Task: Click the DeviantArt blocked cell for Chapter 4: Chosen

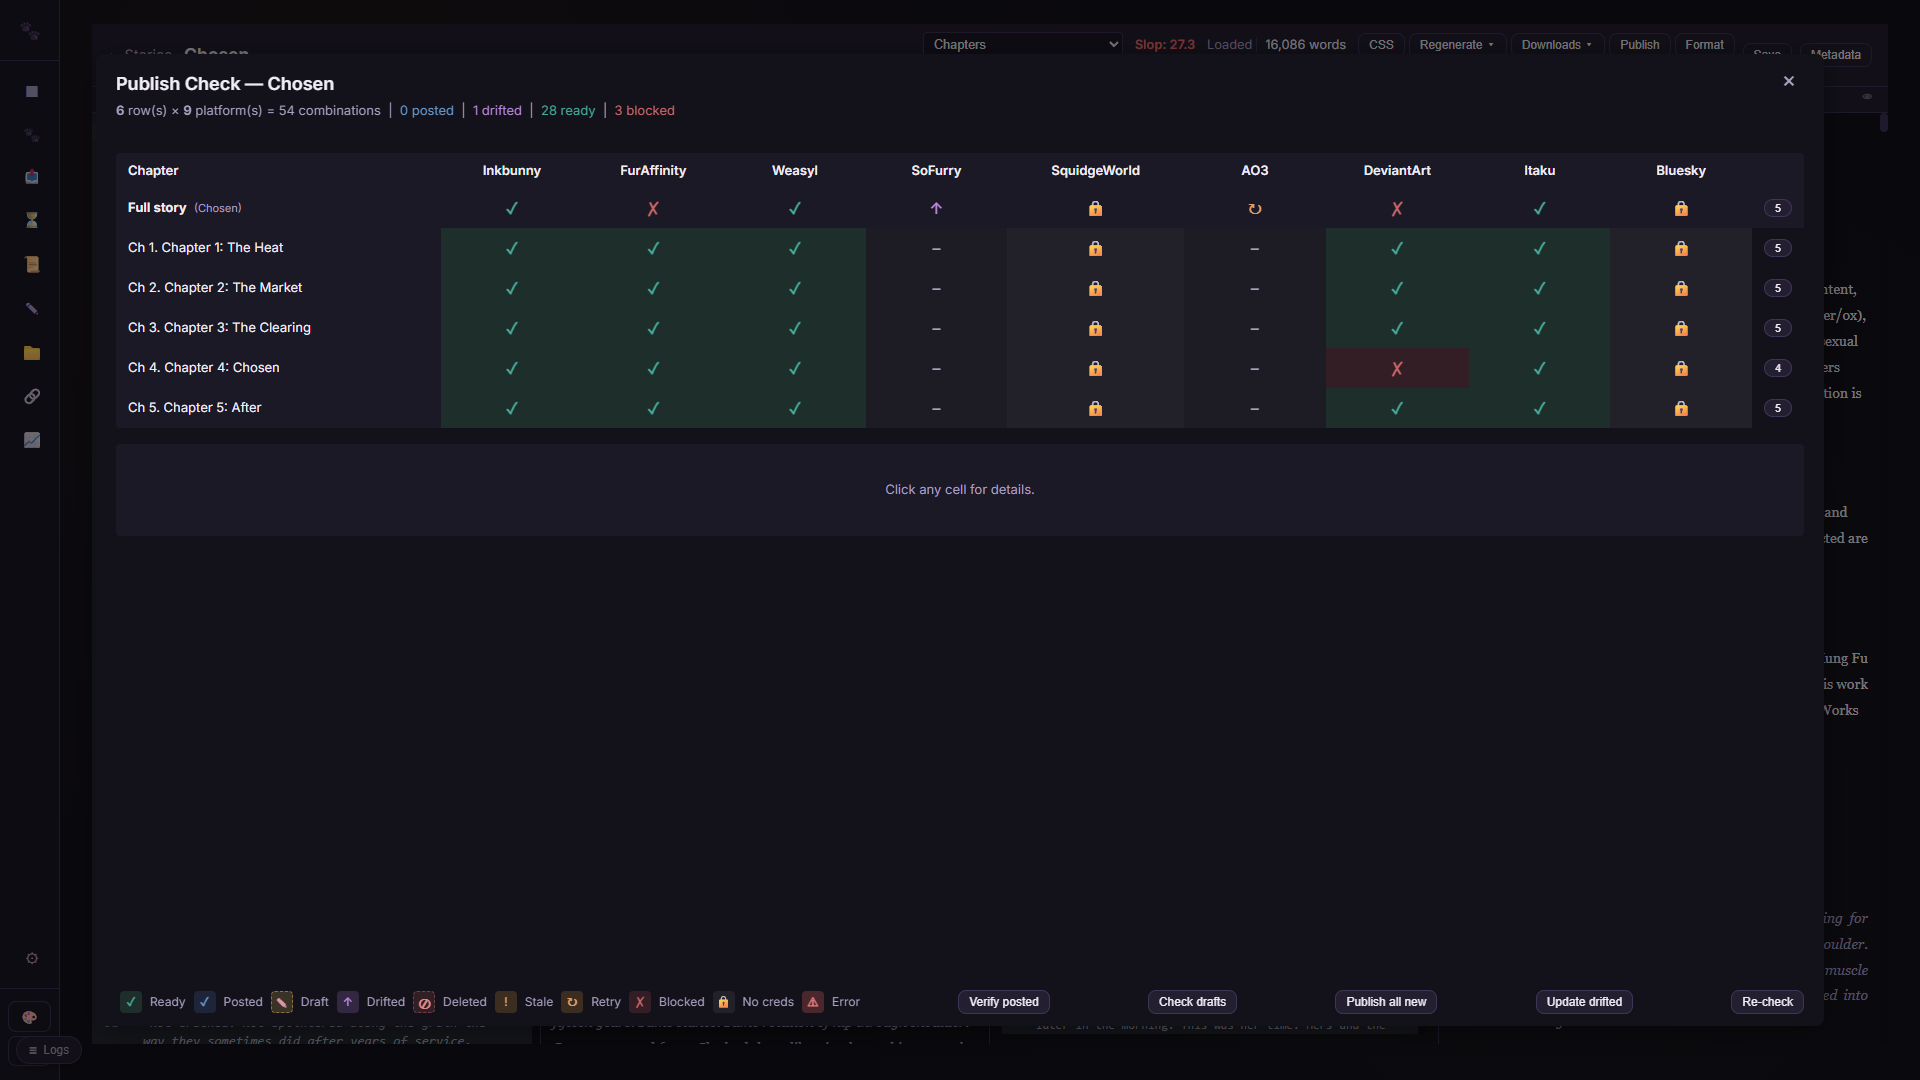Action: tap(1397, 368)
